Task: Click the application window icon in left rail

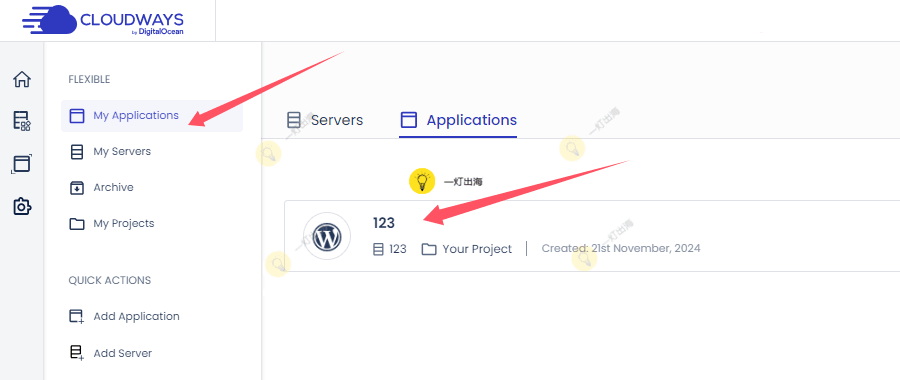Action: [22, 164]
